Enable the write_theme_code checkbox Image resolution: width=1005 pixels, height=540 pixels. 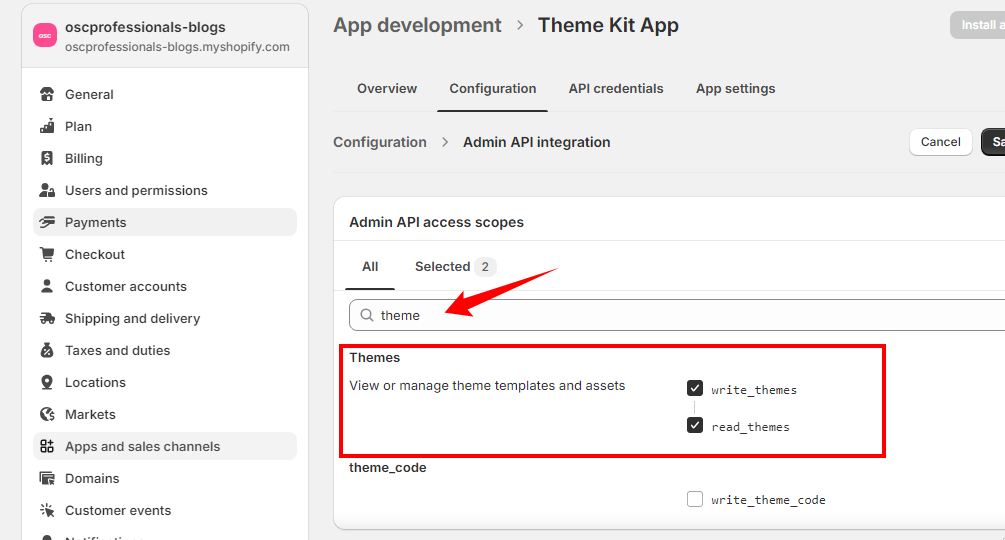tap(695, 499)
